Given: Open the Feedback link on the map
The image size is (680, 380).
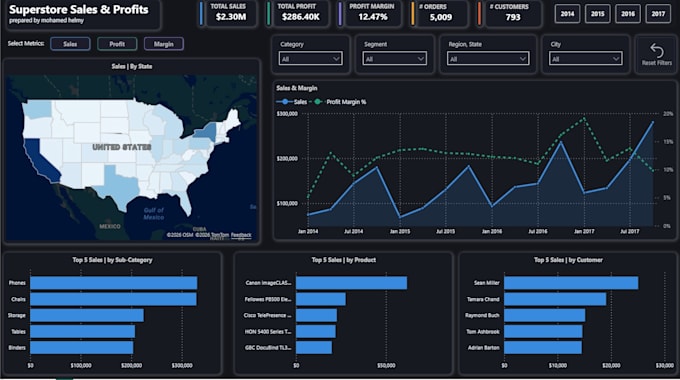Looking at the screenshot, I should point(241,235).
